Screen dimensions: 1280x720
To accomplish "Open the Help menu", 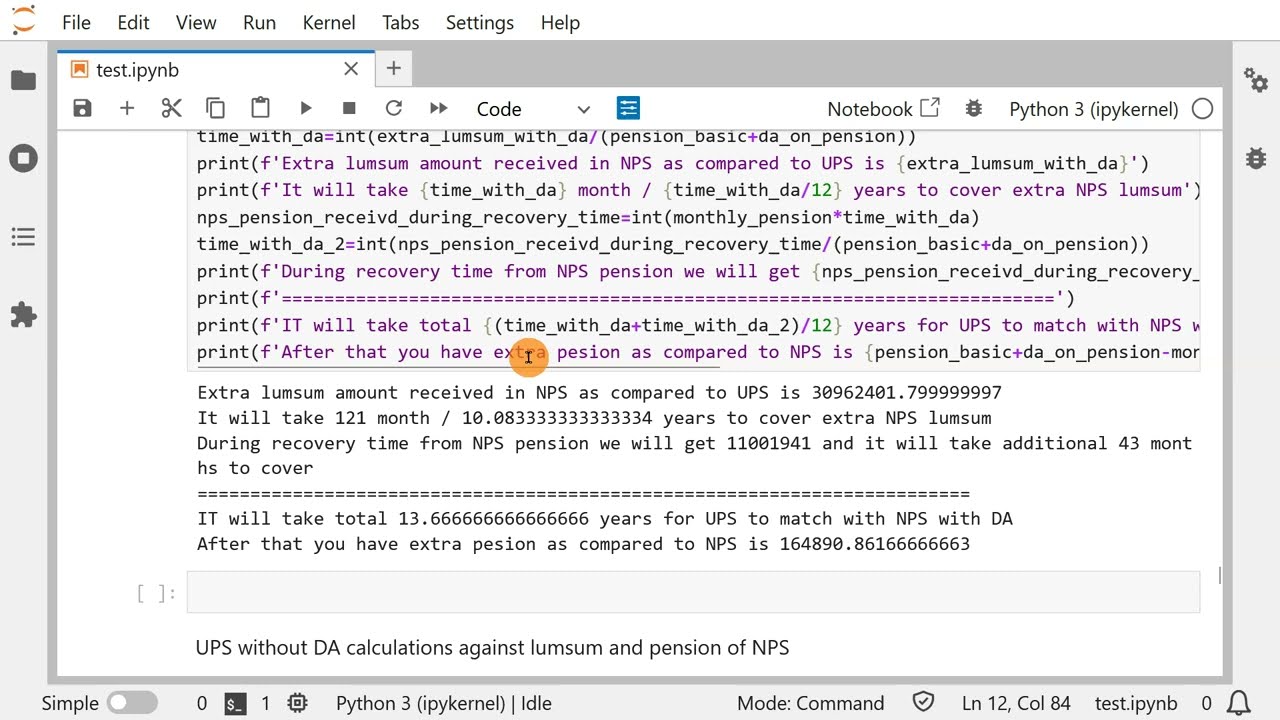I will tap(560, 22).
